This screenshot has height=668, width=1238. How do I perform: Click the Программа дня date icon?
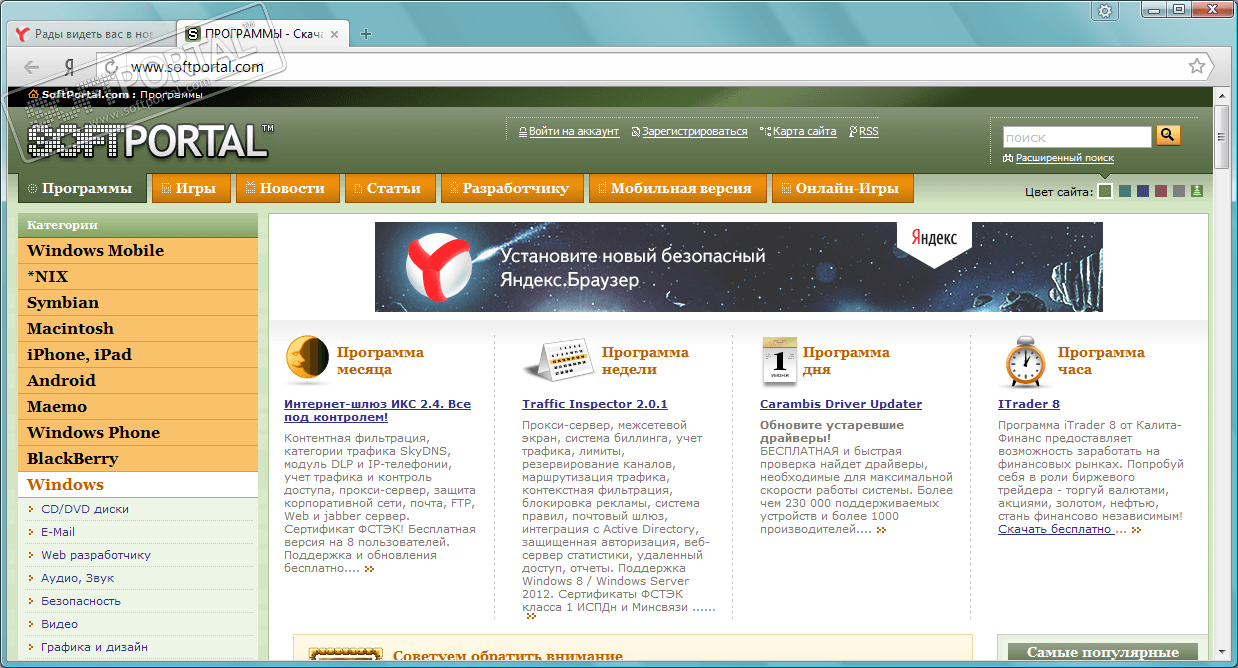click(x=778, y=361)
